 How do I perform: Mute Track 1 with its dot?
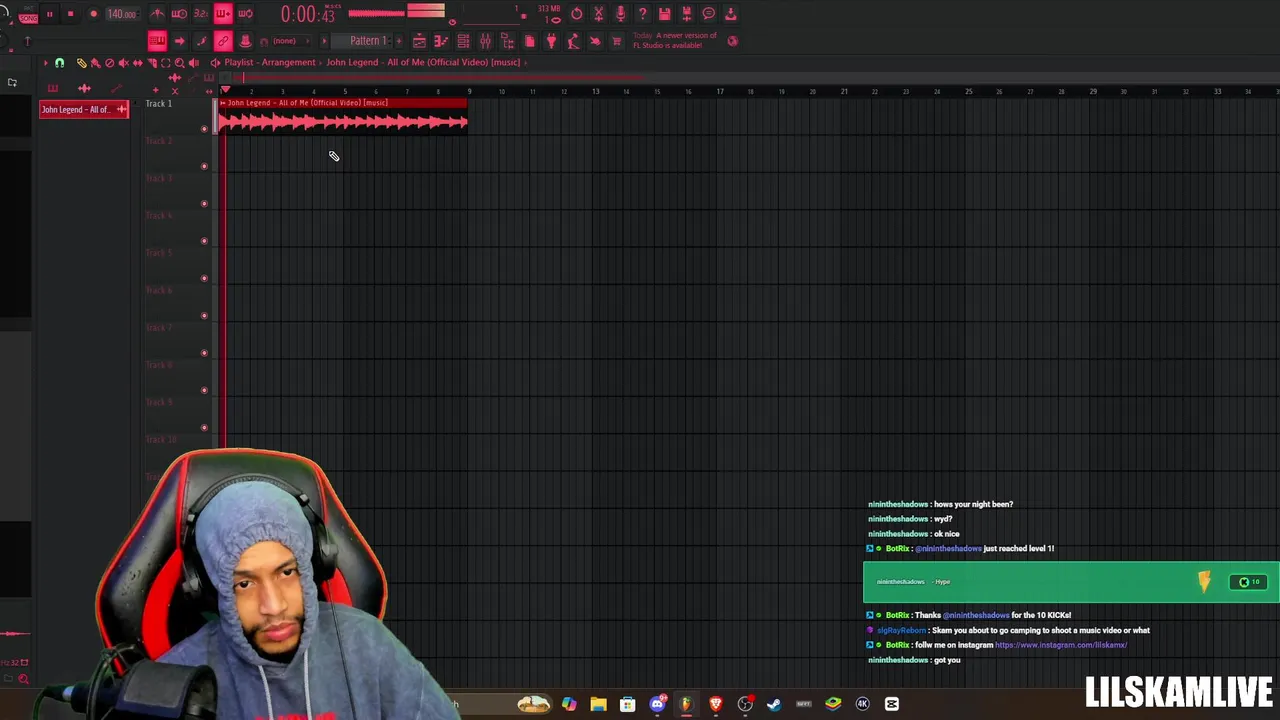[204, 128]
